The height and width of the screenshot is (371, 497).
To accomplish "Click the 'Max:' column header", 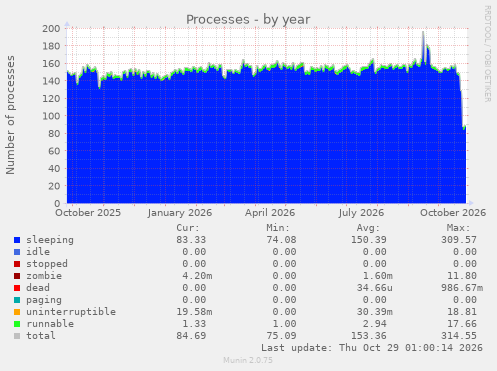I will point(458,228).
